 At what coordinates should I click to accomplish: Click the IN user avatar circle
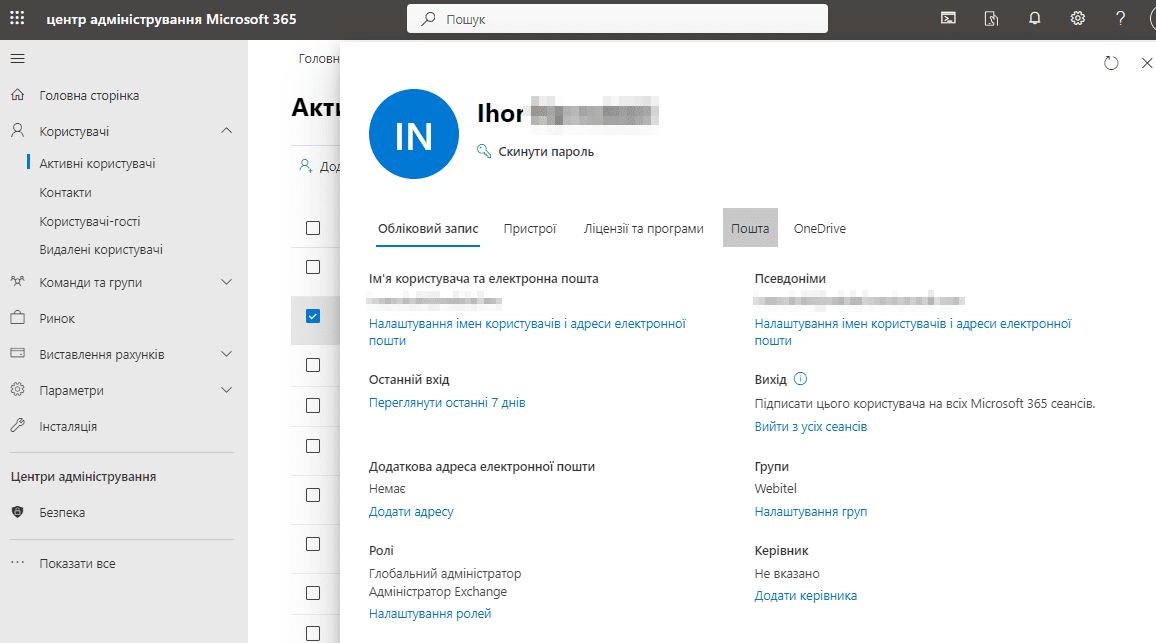(x=414, y=134)
